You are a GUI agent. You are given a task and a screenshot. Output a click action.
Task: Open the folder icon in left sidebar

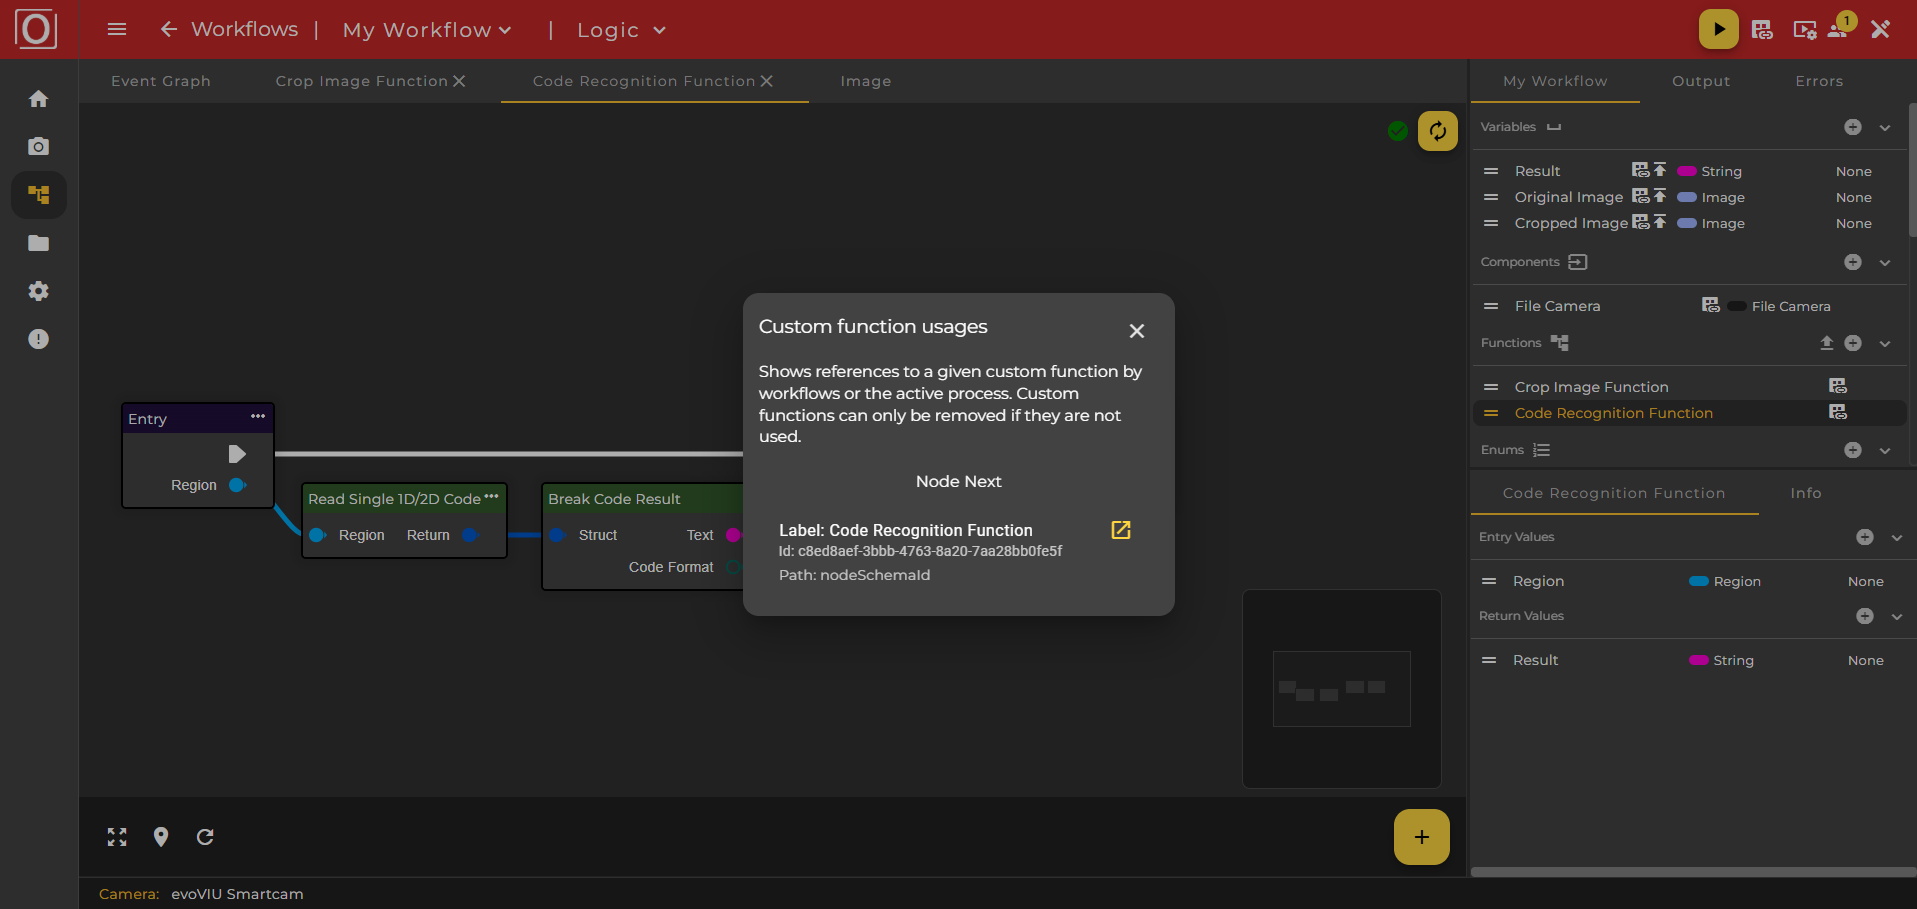coord(38,243)
